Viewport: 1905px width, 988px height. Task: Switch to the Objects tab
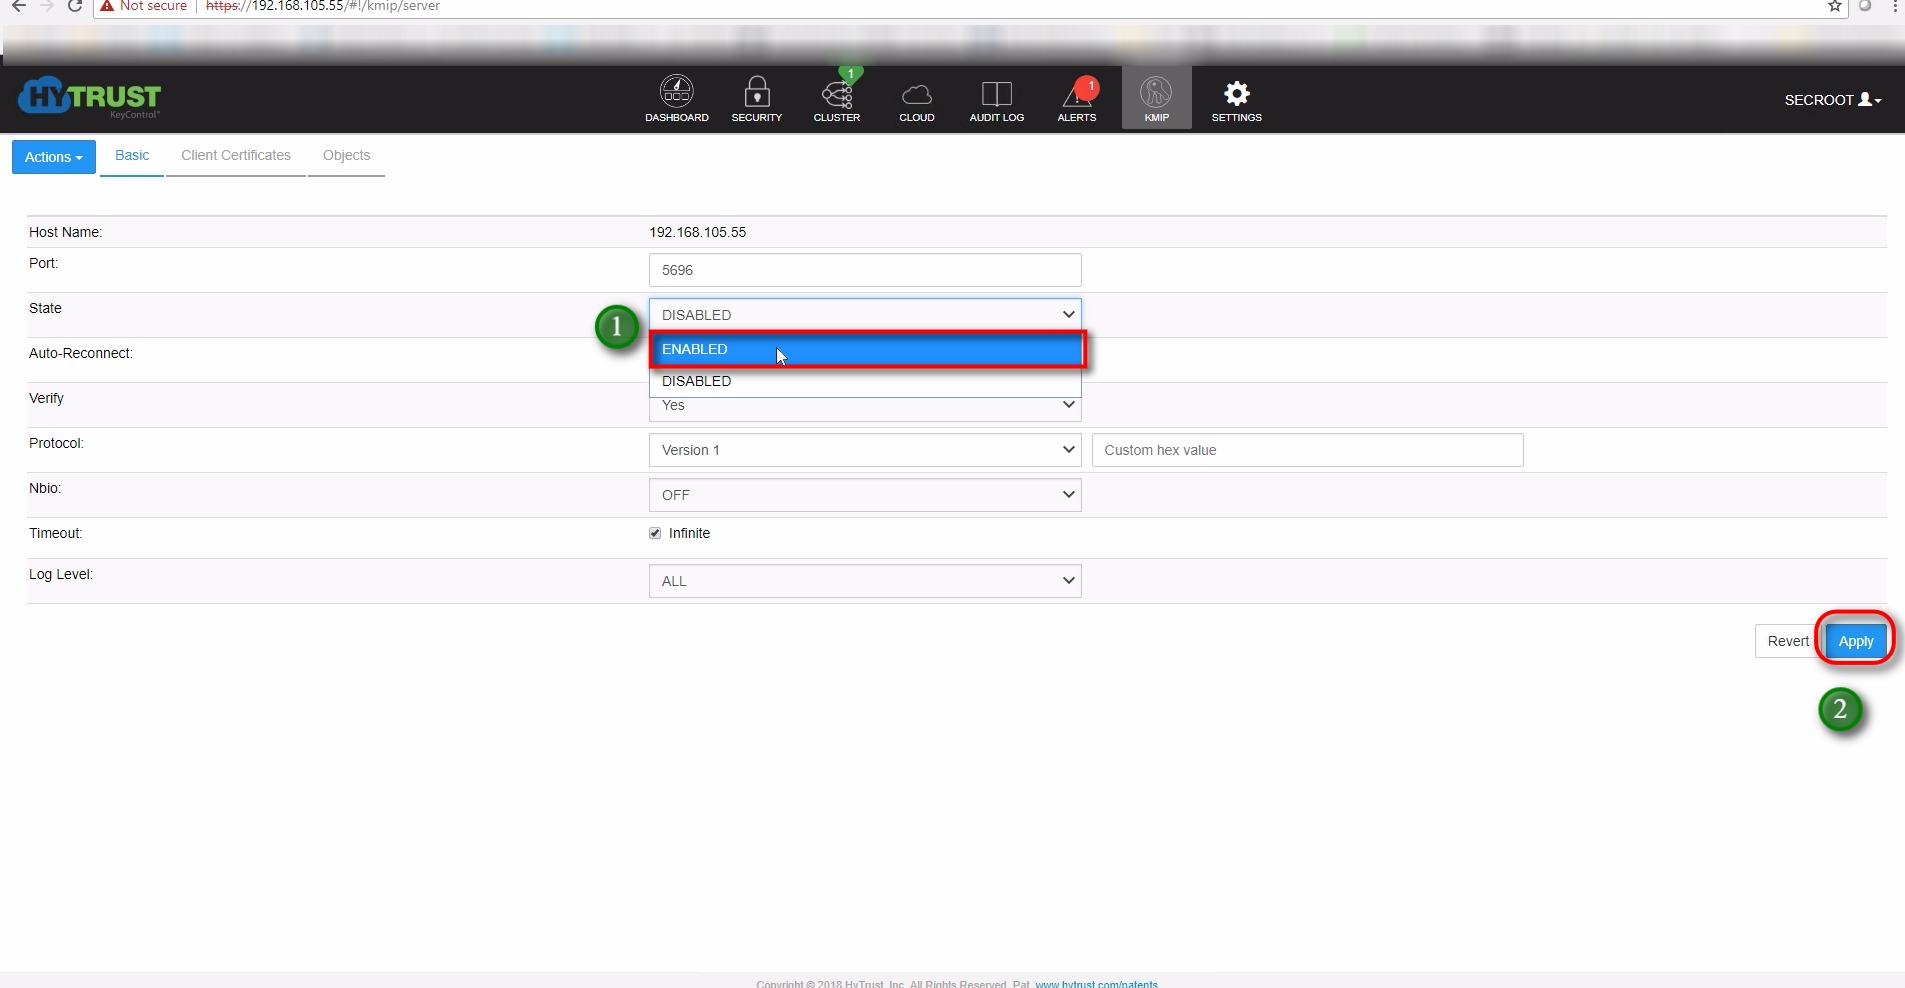(346, 155)
